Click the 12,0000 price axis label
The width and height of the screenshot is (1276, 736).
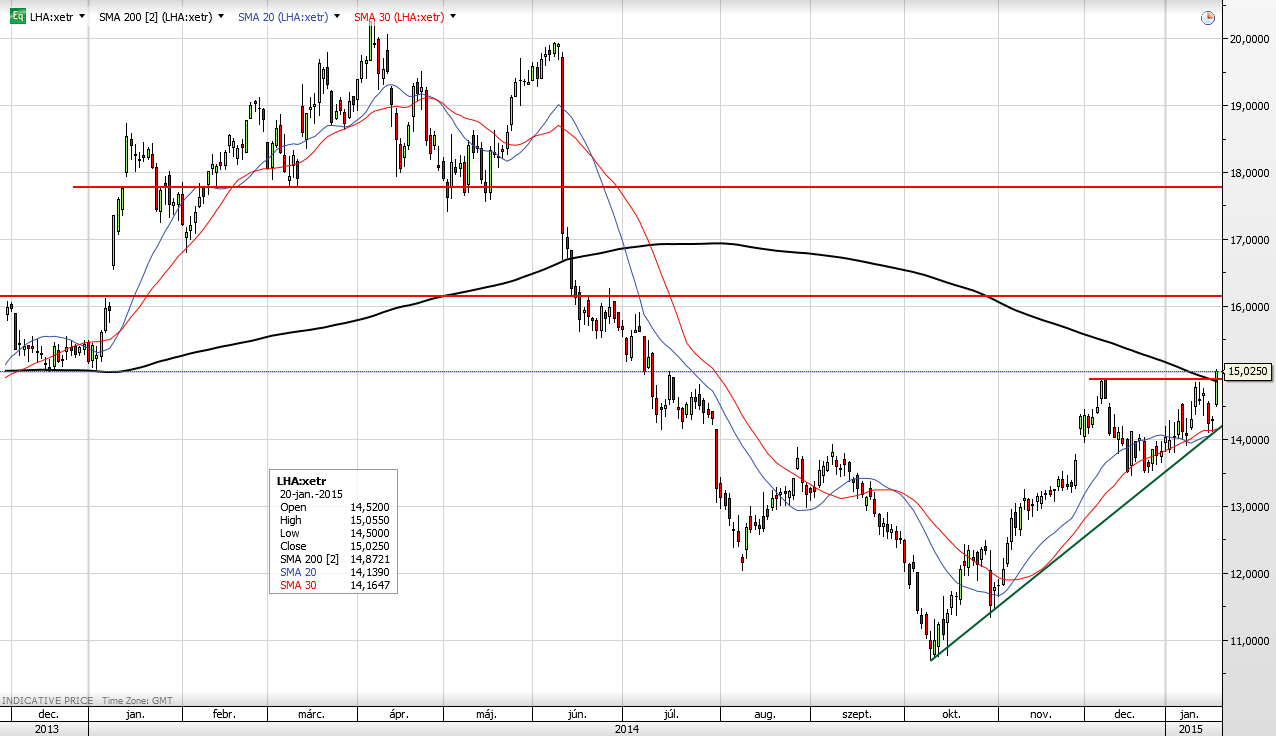pyautogui.click(x=1251, y=574)
